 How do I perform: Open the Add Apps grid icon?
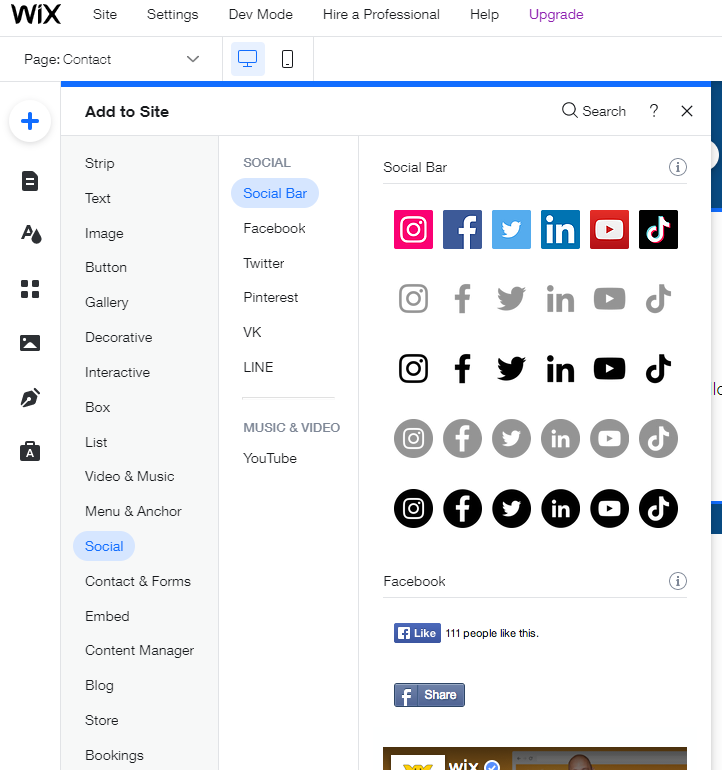click(x=30, y=289)
